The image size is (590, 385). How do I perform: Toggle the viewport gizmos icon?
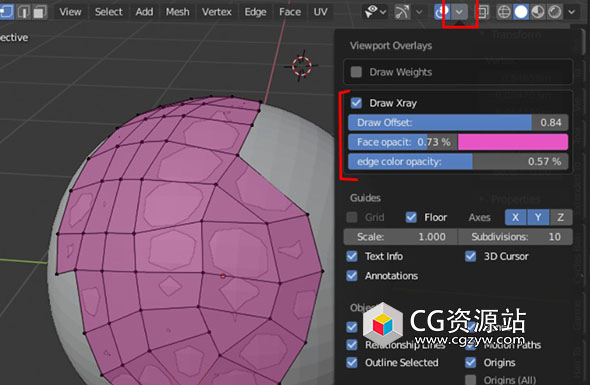point(402,12)
